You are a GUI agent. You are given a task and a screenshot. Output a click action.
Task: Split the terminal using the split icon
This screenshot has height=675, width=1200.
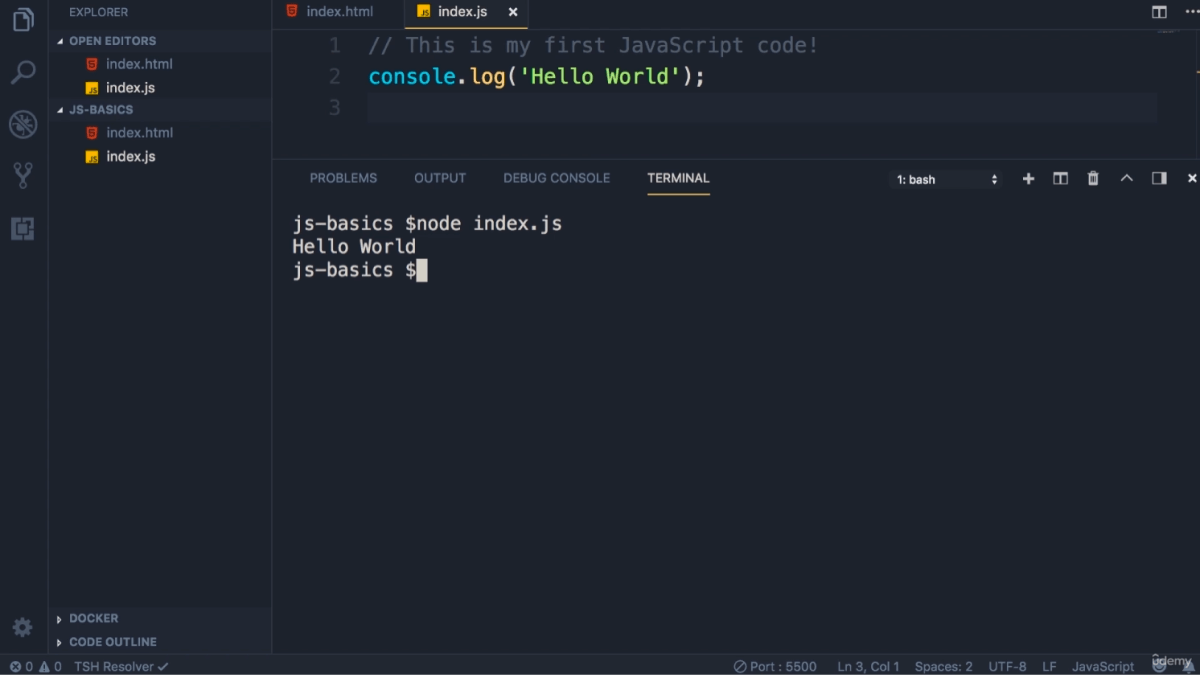tap(1060, 178)
